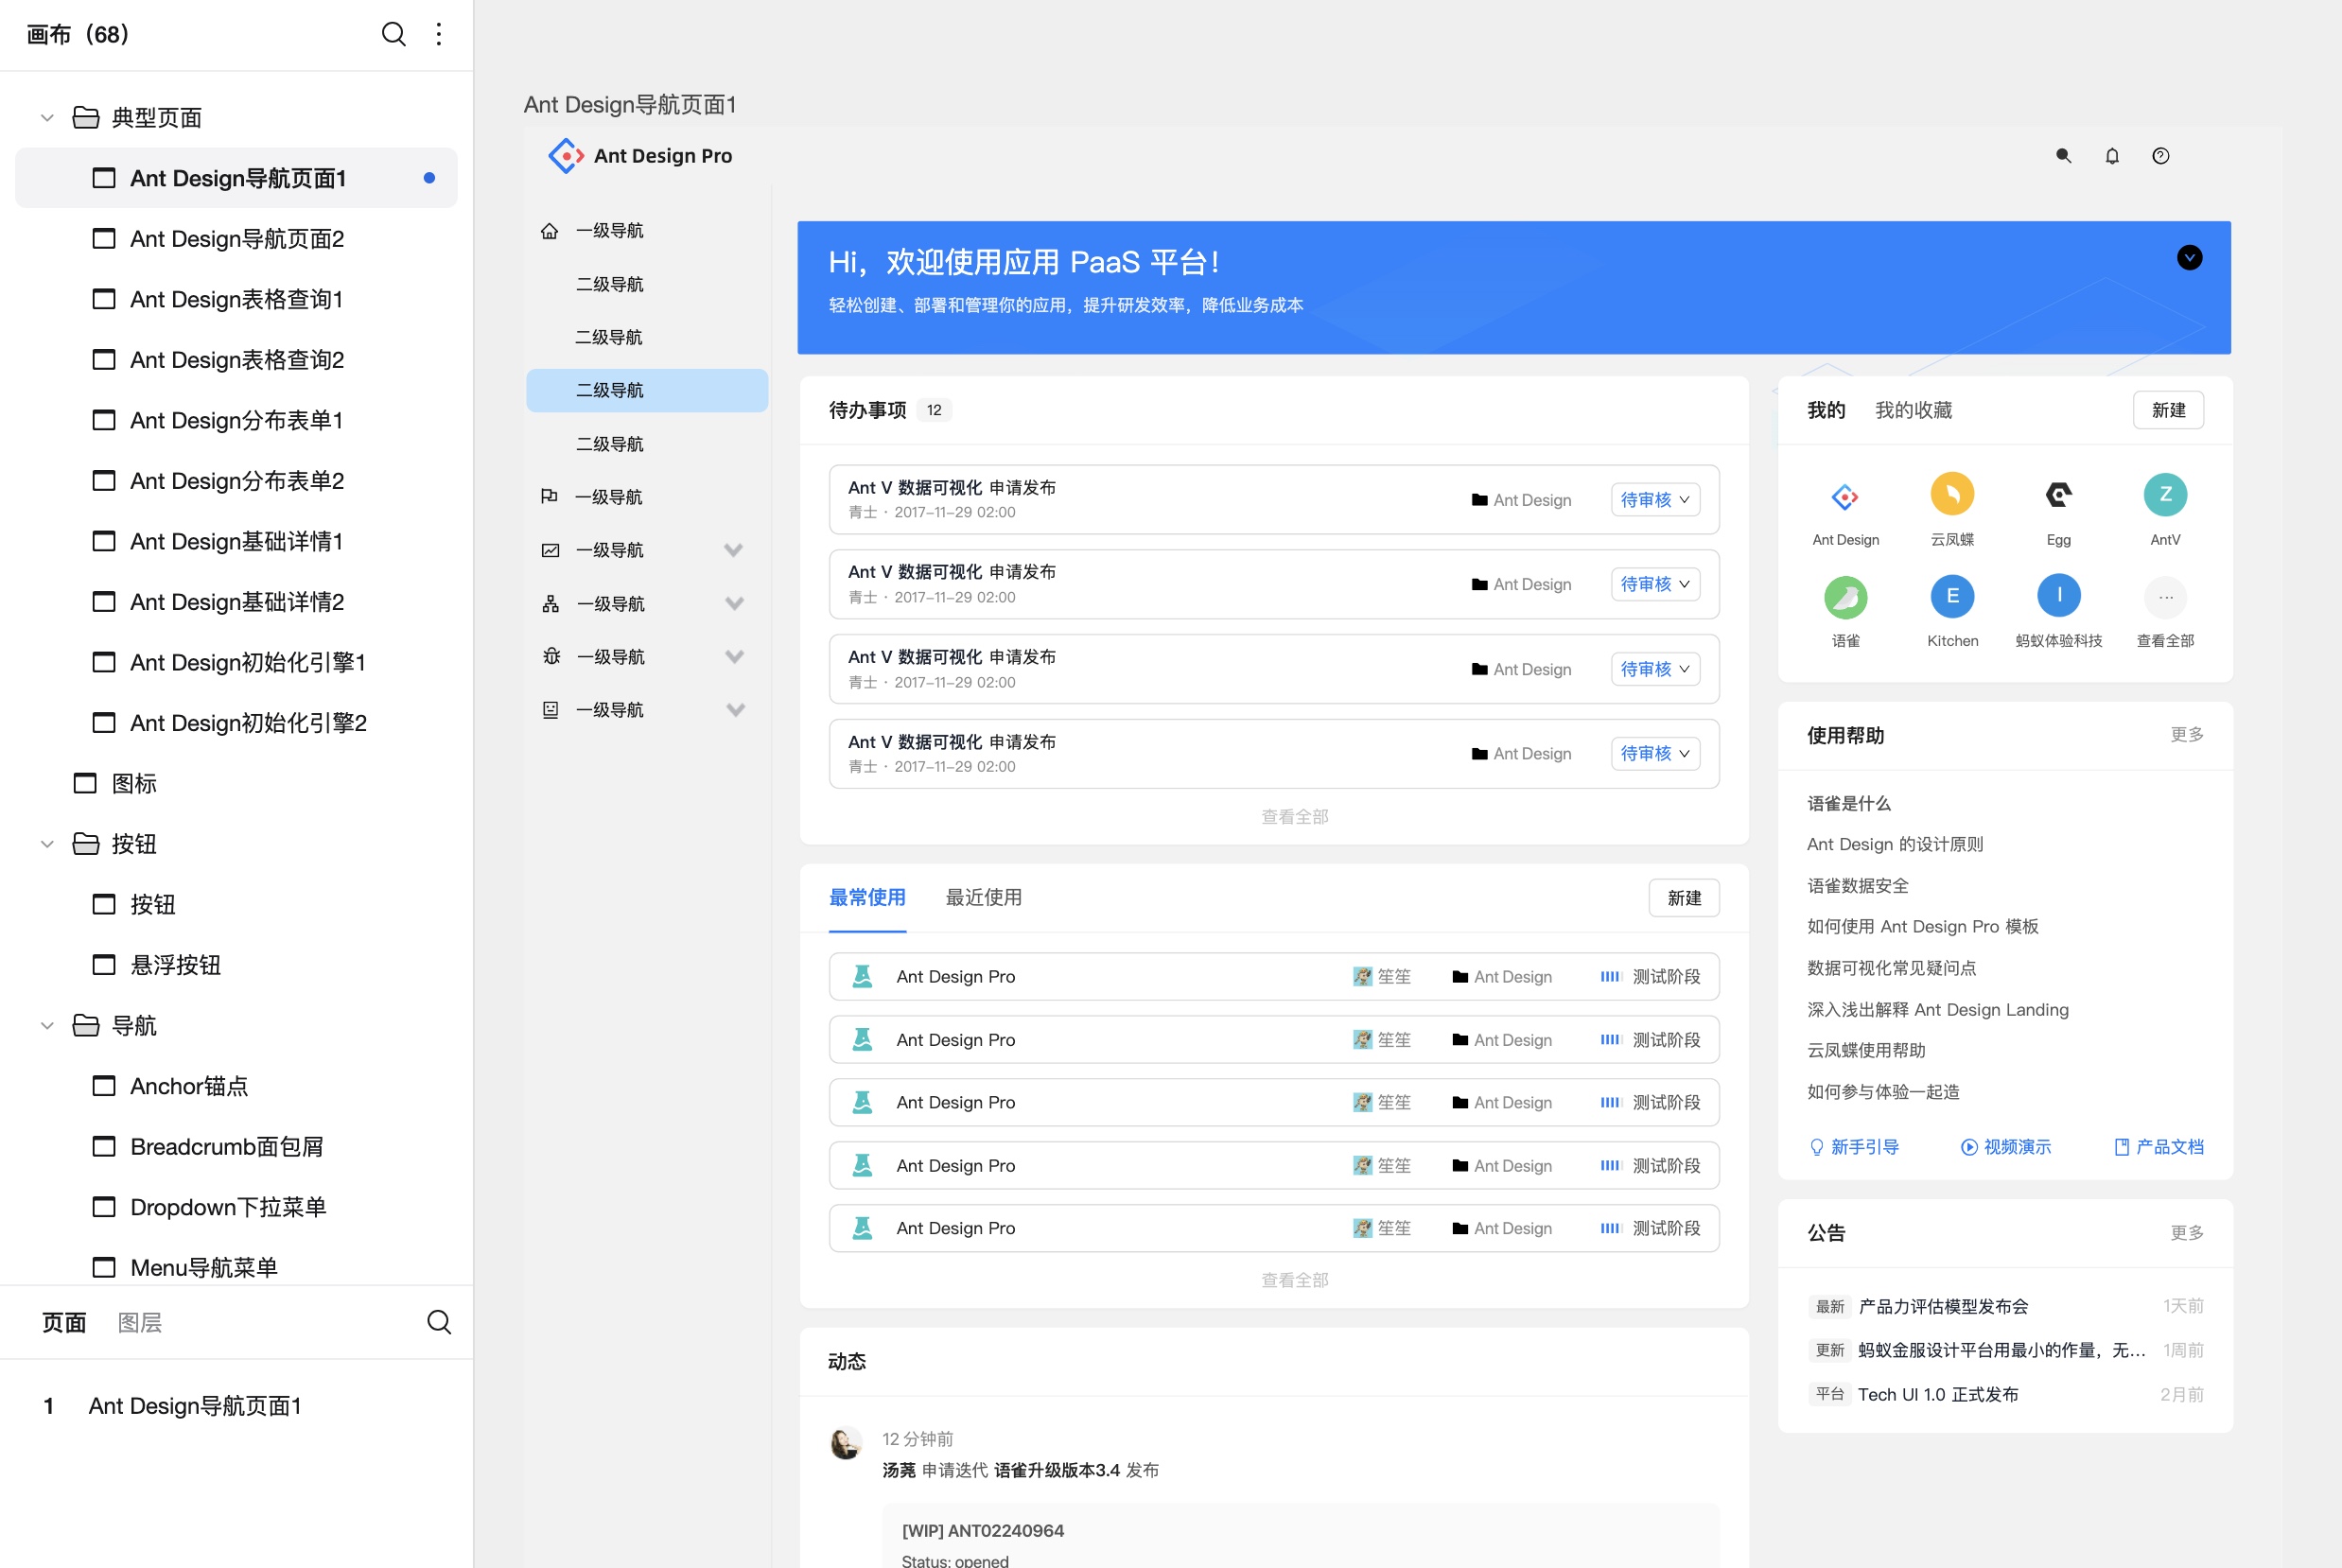
Task: Open the 云凤蝶 app icon
Action: tap(1952, 494)
